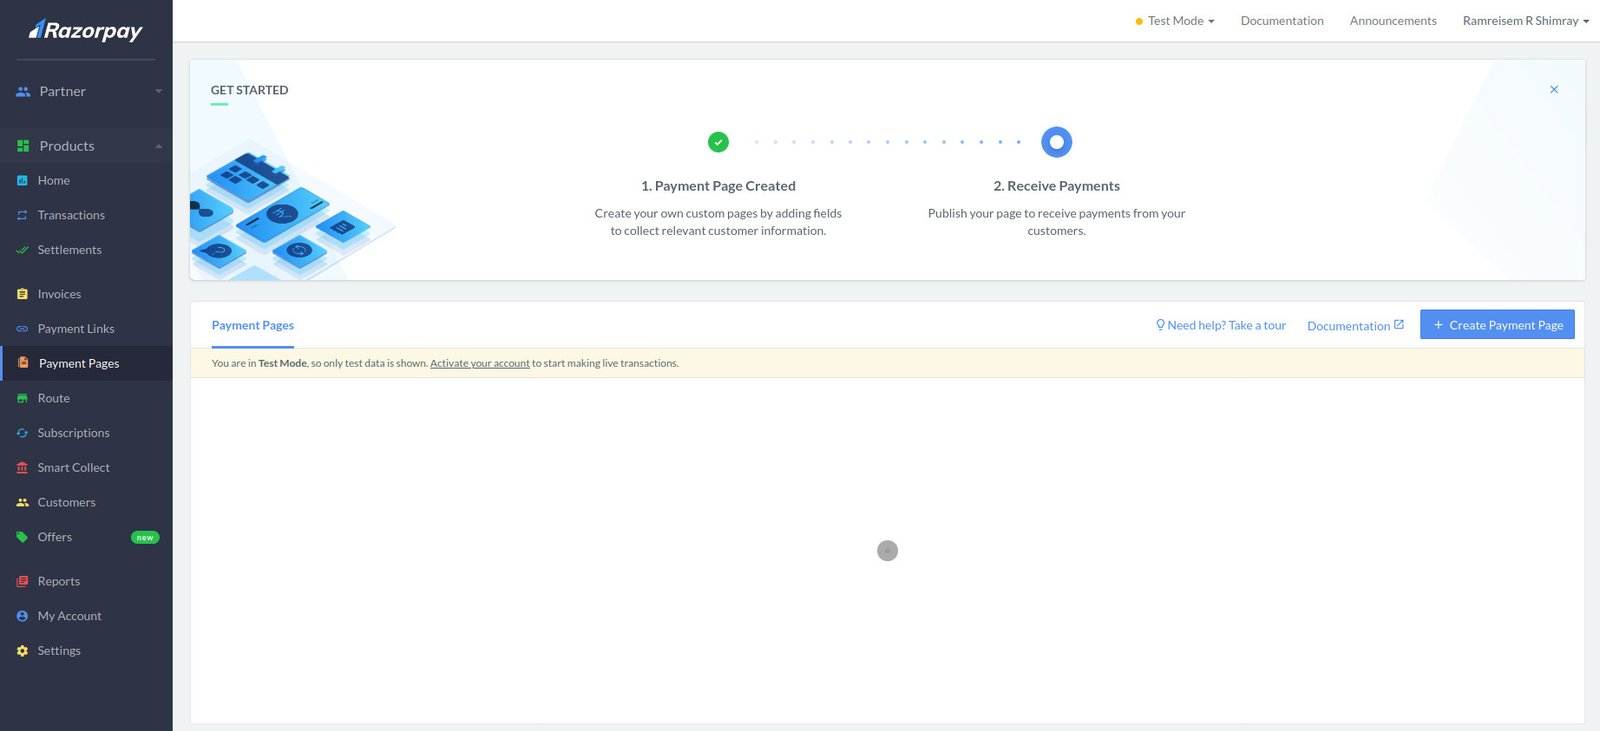Click the Payment Links chain icon
Viewport: 1600px width, 731px height.
[22, 329]
